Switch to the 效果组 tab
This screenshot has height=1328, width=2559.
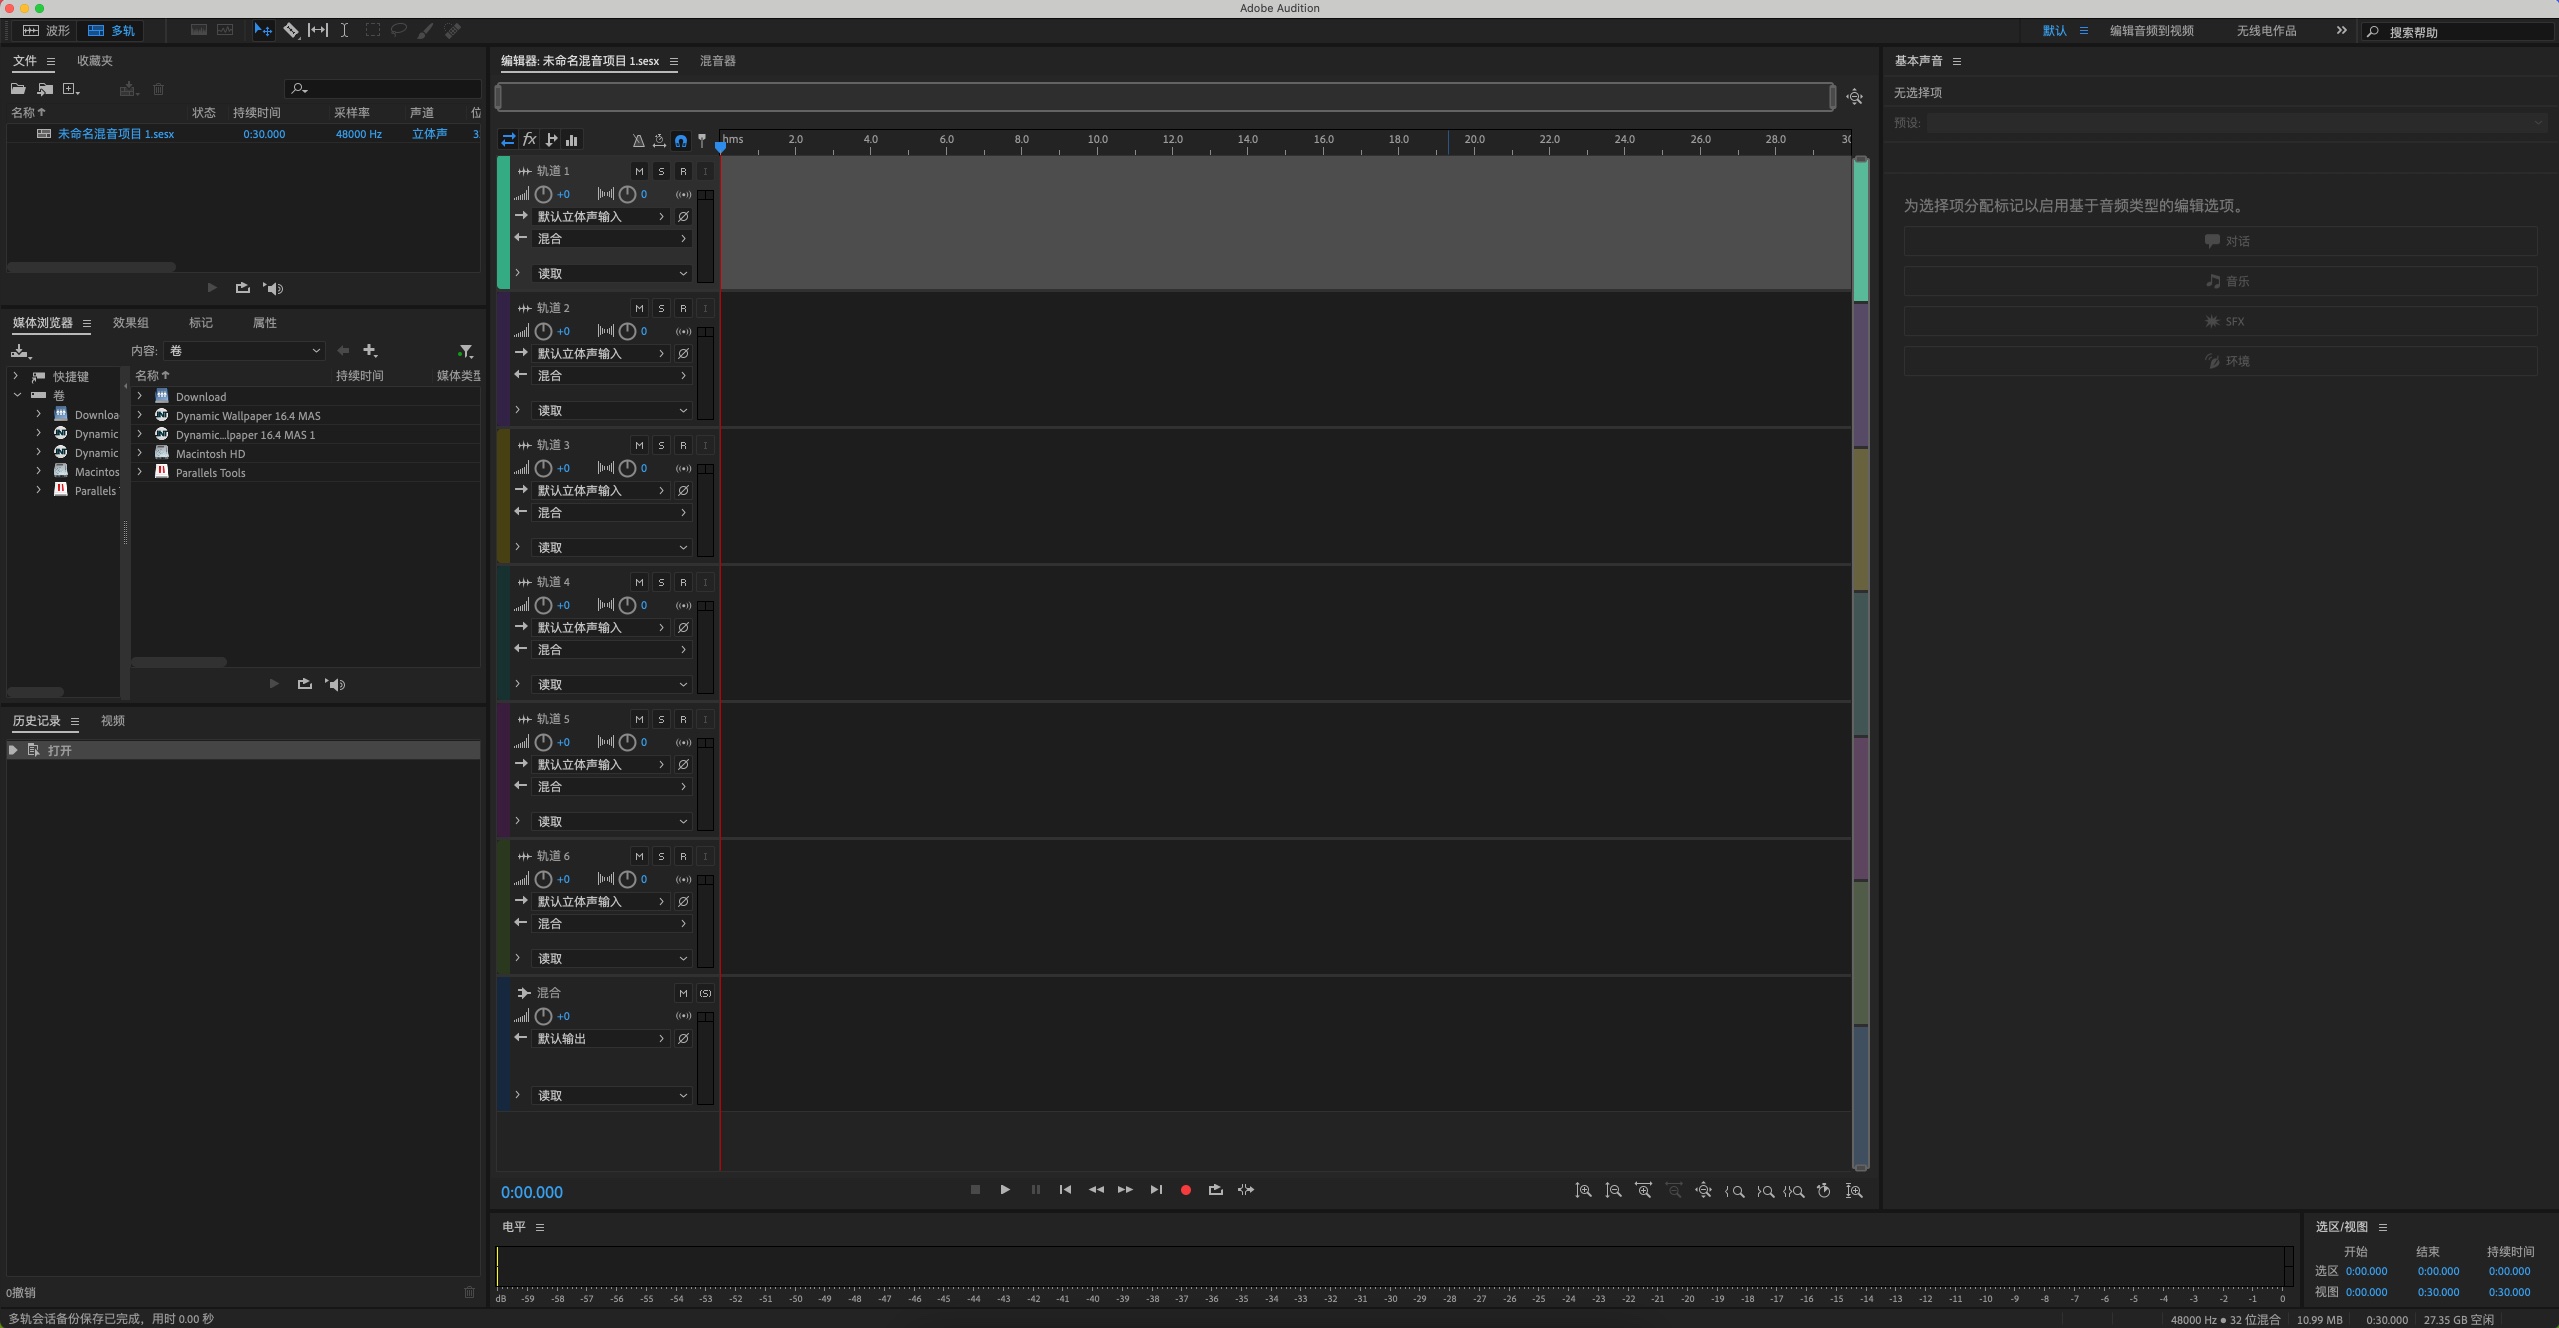click(x=130, y=323)
